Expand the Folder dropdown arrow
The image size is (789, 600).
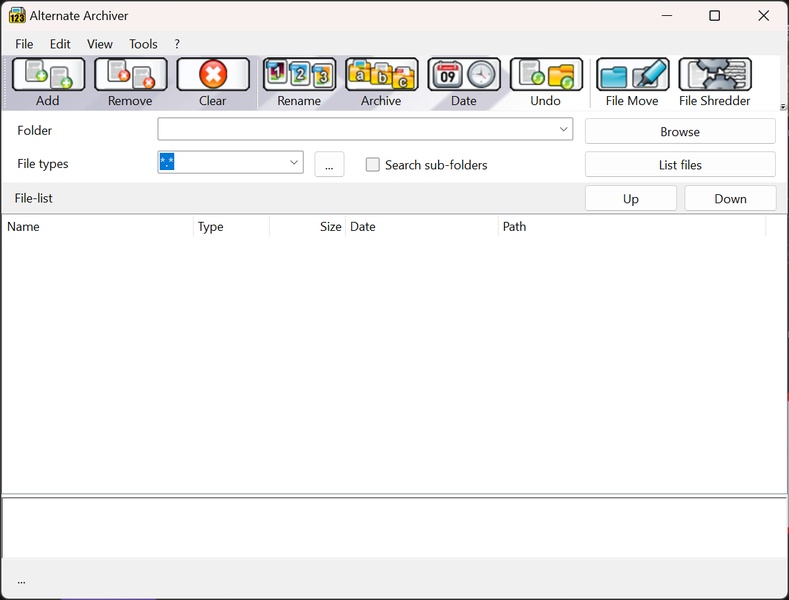click(564, 129)
